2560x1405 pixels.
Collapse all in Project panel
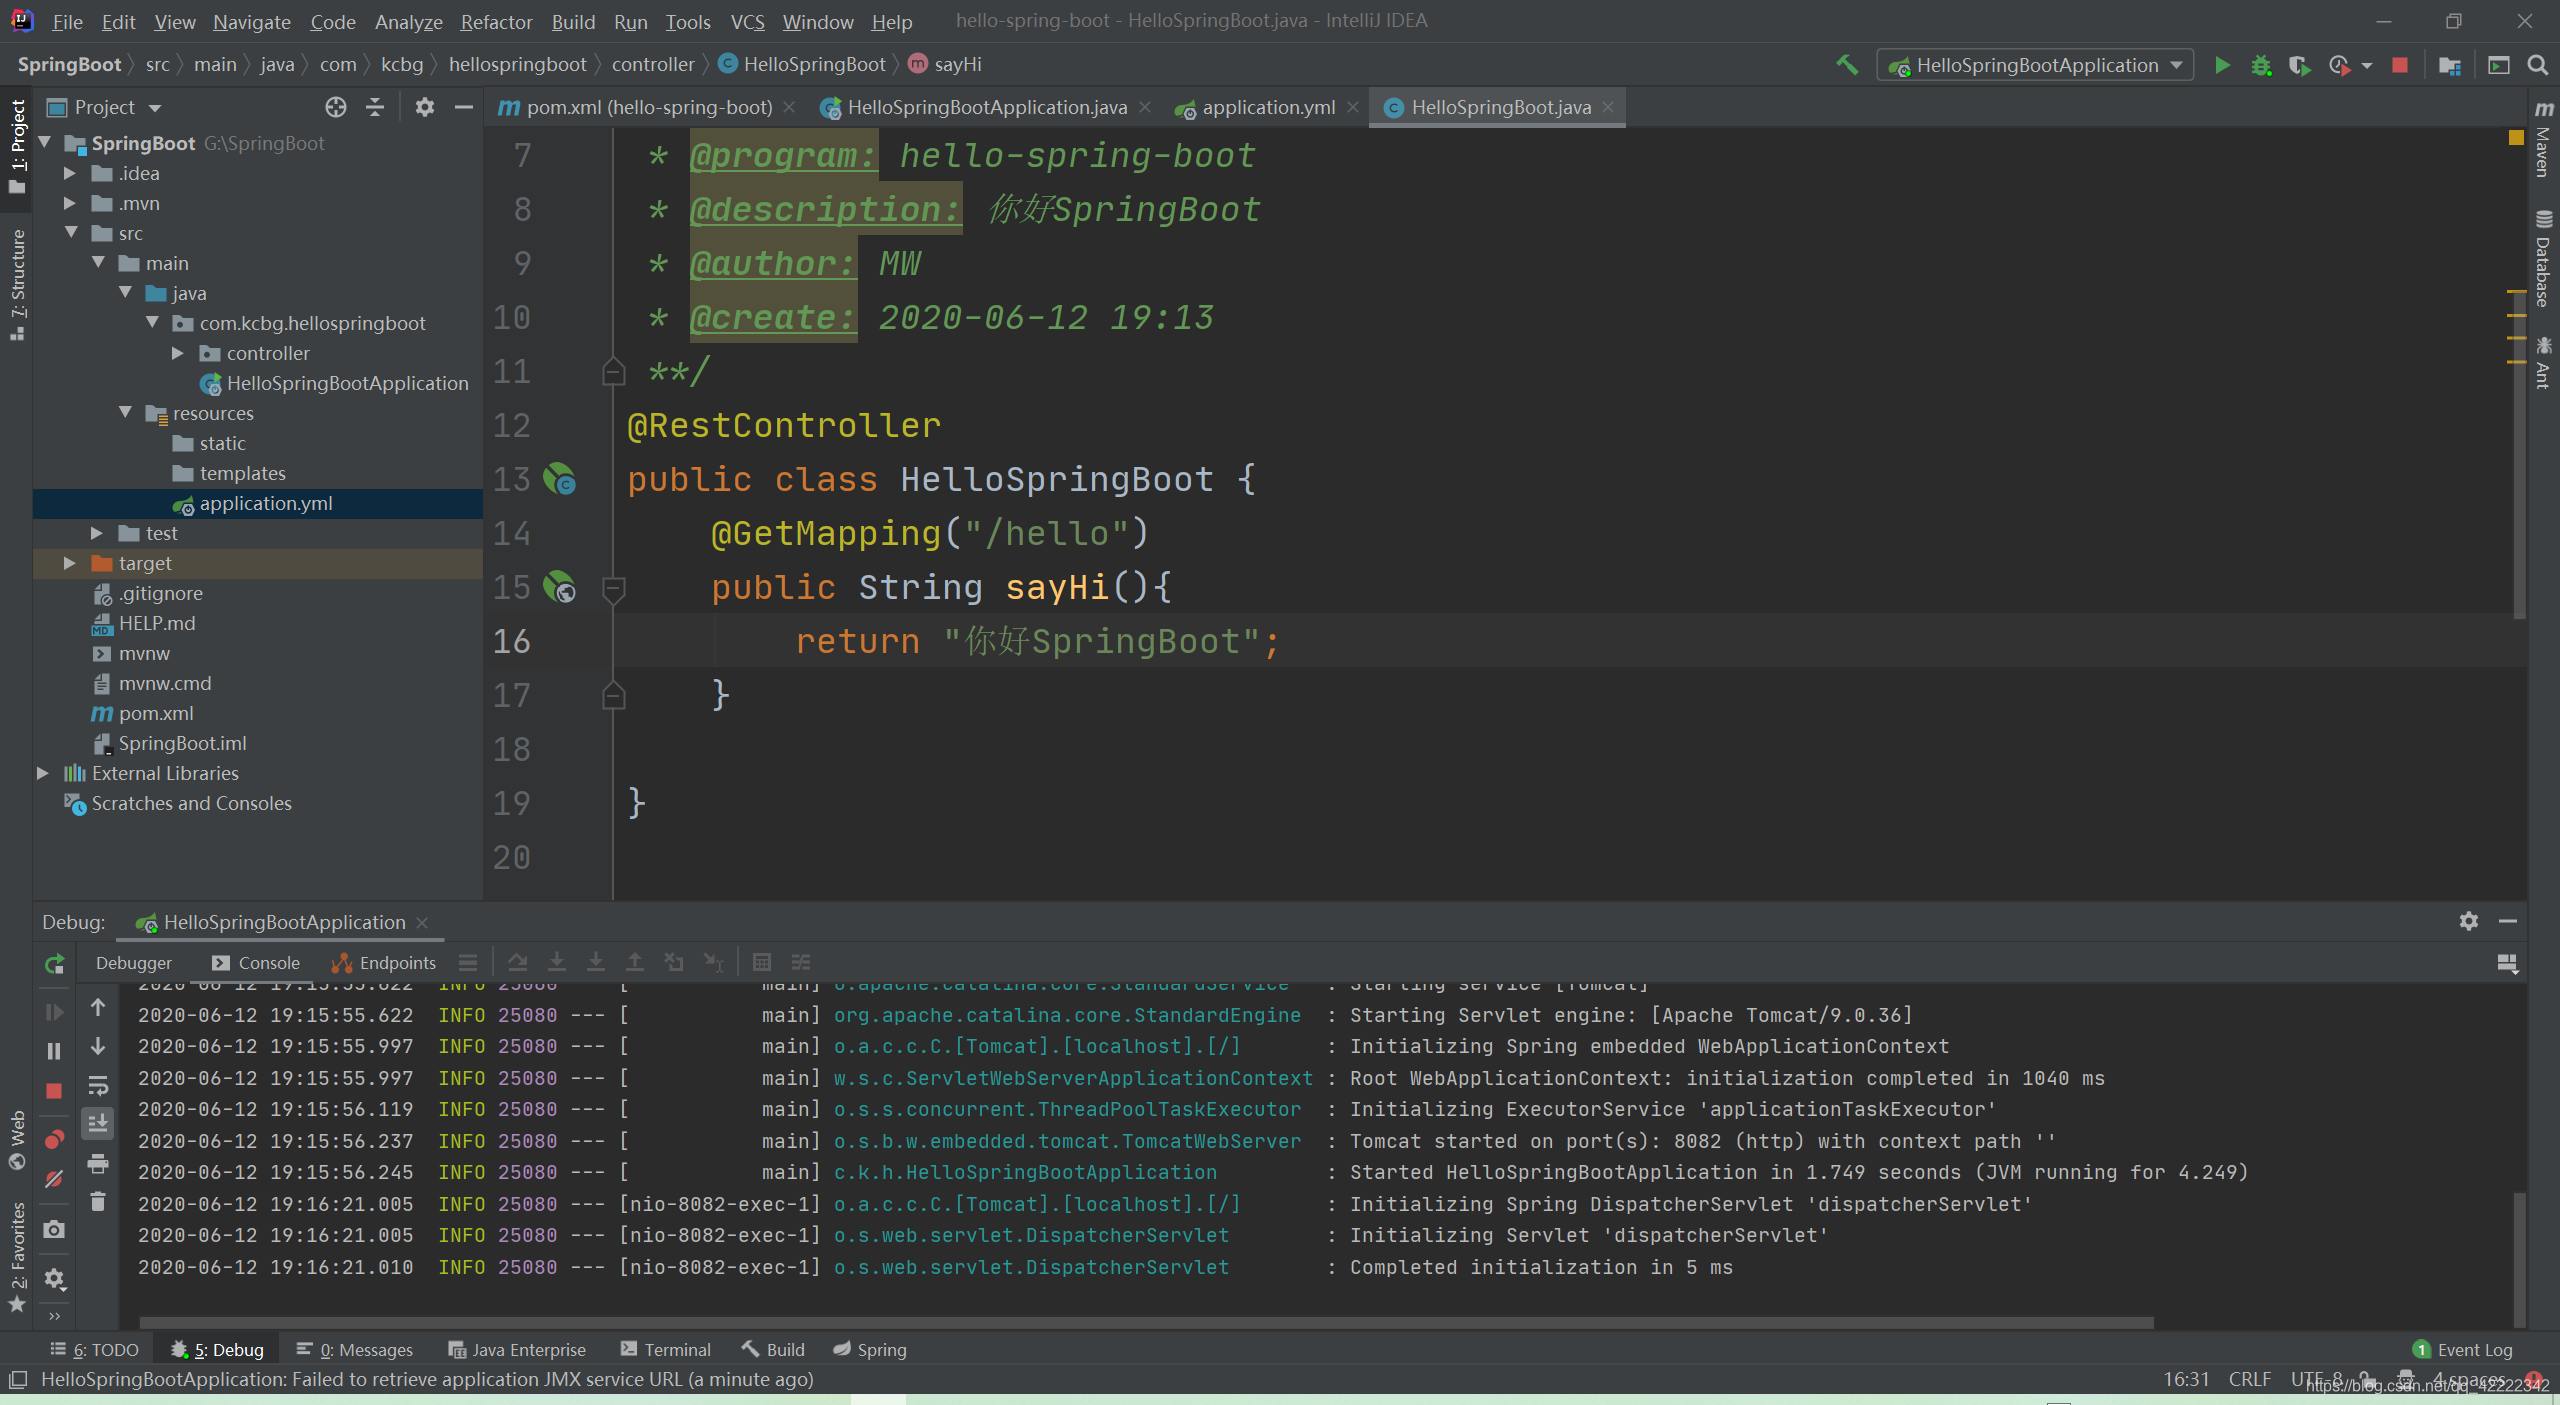coord(375,107)
